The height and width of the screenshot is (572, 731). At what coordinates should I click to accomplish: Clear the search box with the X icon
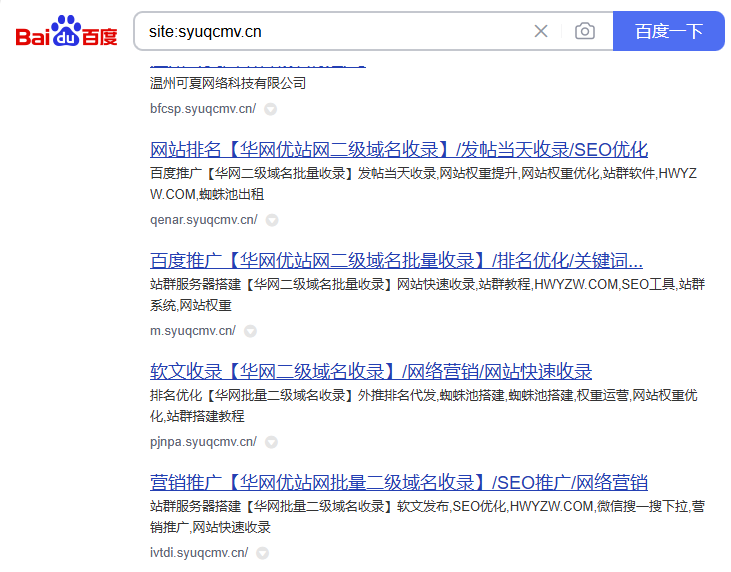point(541,31)
